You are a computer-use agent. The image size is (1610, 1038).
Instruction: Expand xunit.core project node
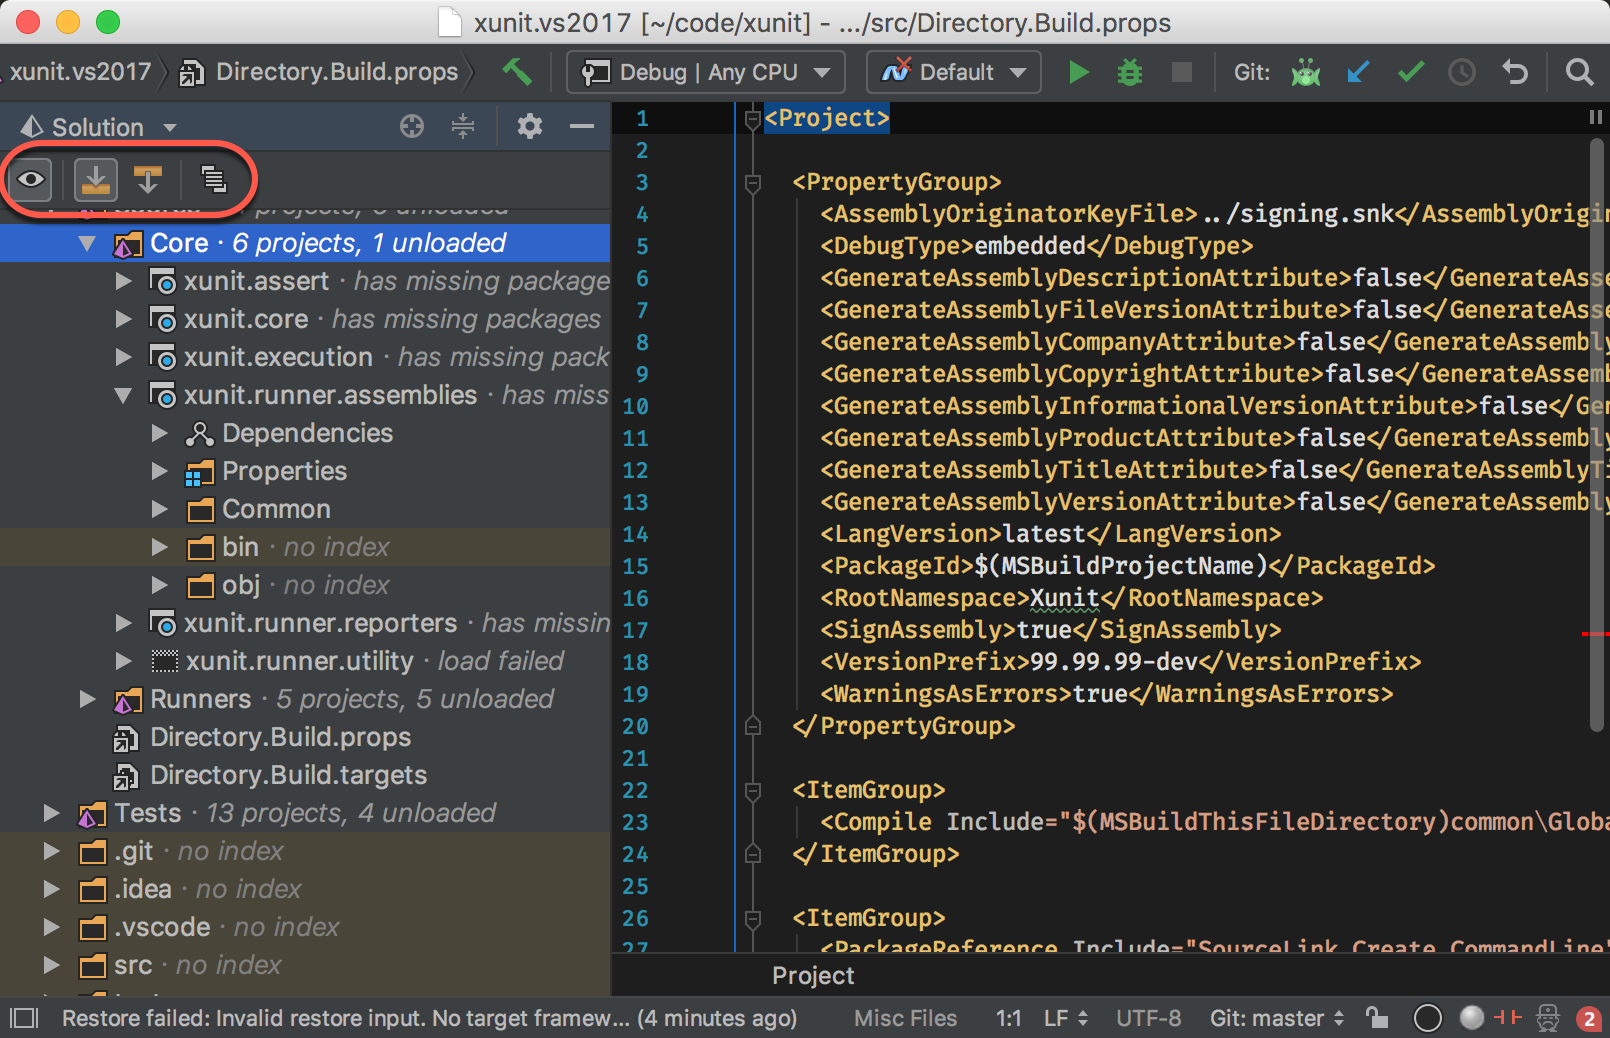coord(123,319)
